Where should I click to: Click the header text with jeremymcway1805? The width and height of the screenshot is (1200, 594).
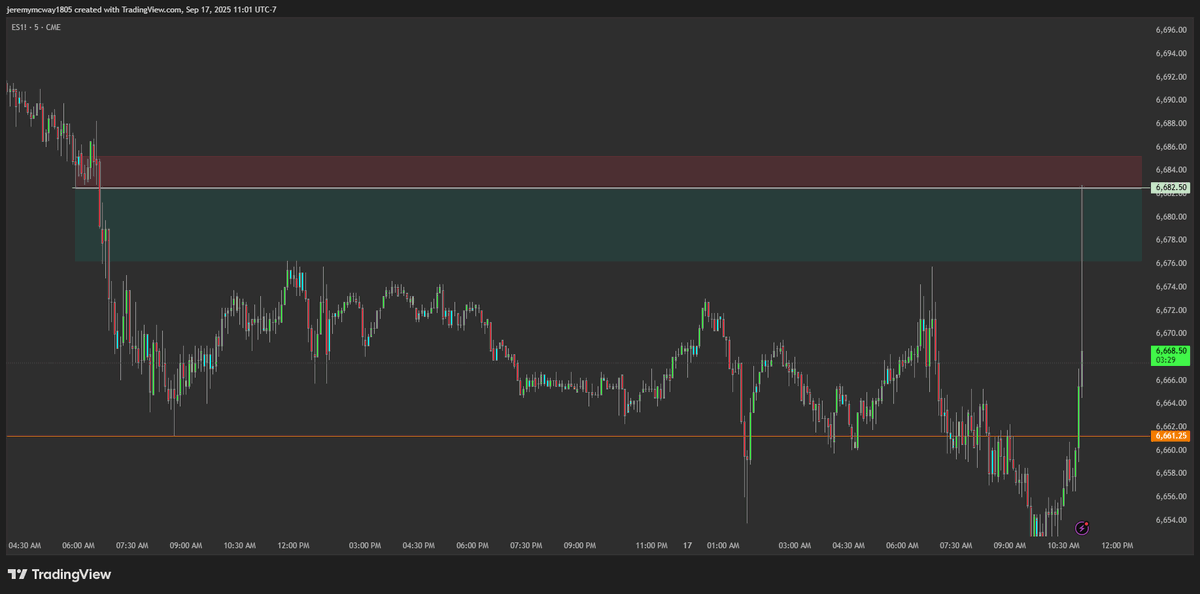point(141,9)
